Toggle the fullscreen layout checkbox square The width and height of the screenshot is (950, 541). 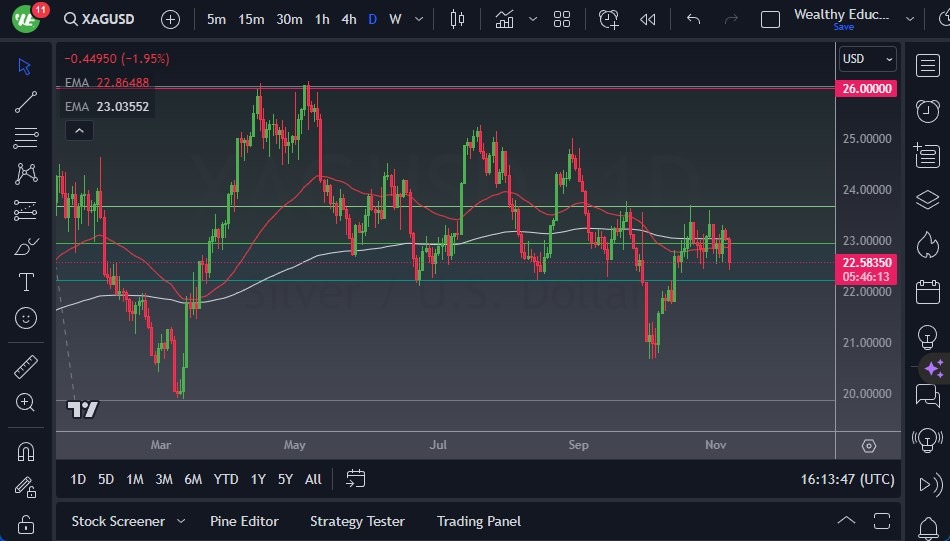coord(770,19)
